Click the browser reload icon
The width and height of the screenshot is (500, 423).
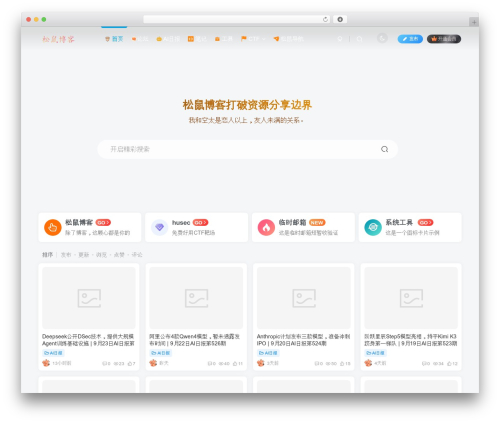(x=325, y=19)
